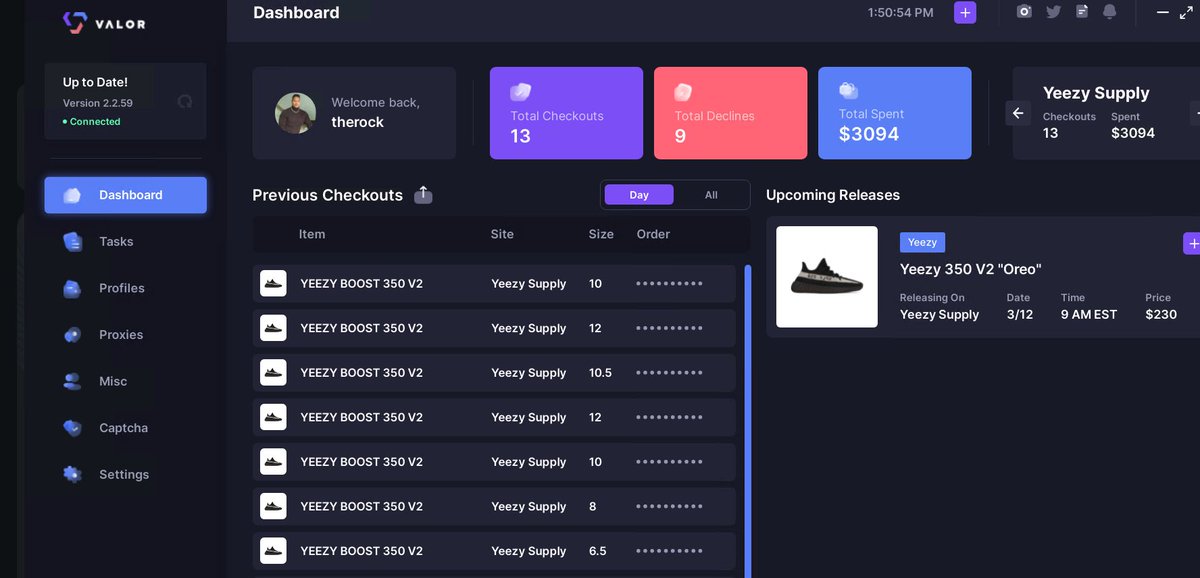Click the Upcoming Releases heading
The width and height of the screenshot is (1200, 578).
[833, 195]
